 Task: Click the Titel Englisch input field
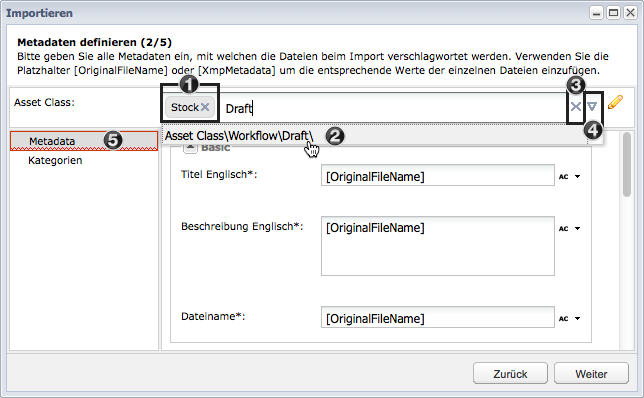[x=438, y=176]
